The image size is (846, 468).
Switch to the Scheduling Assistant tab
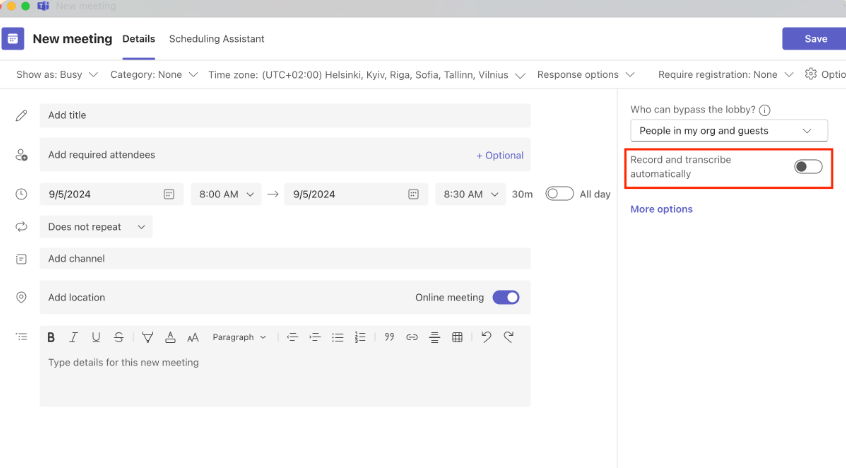(x=216, y=39)
